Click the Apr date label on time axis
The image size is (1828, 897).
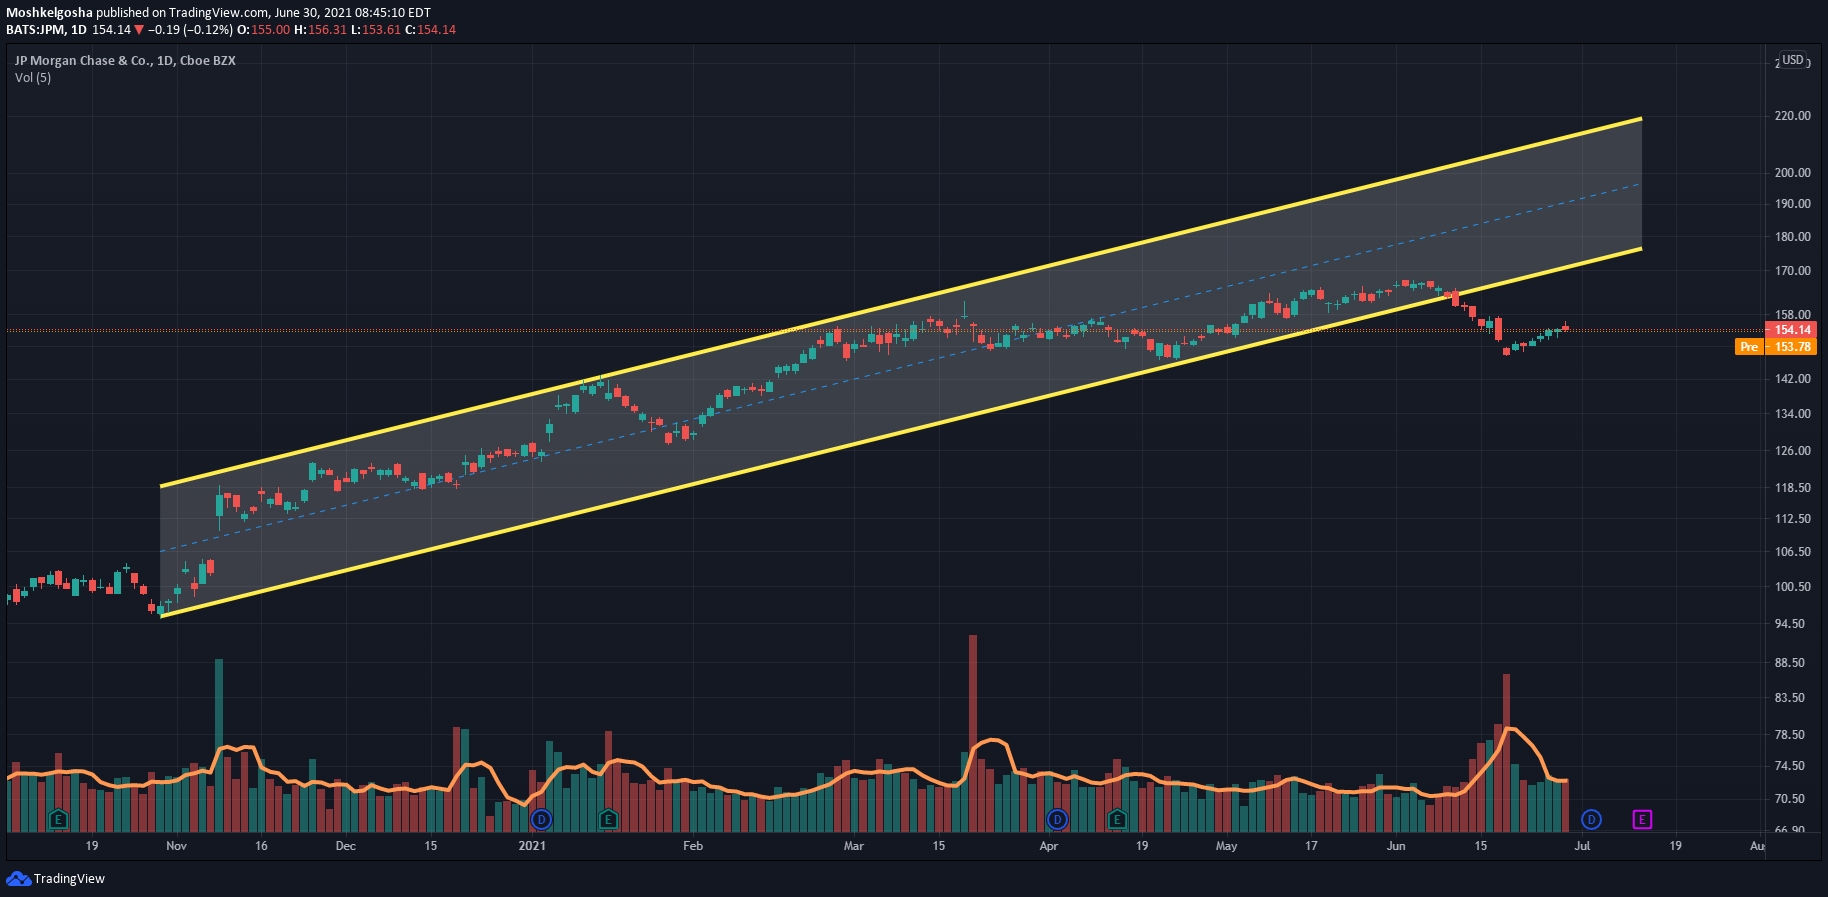tap(1048, 846)
